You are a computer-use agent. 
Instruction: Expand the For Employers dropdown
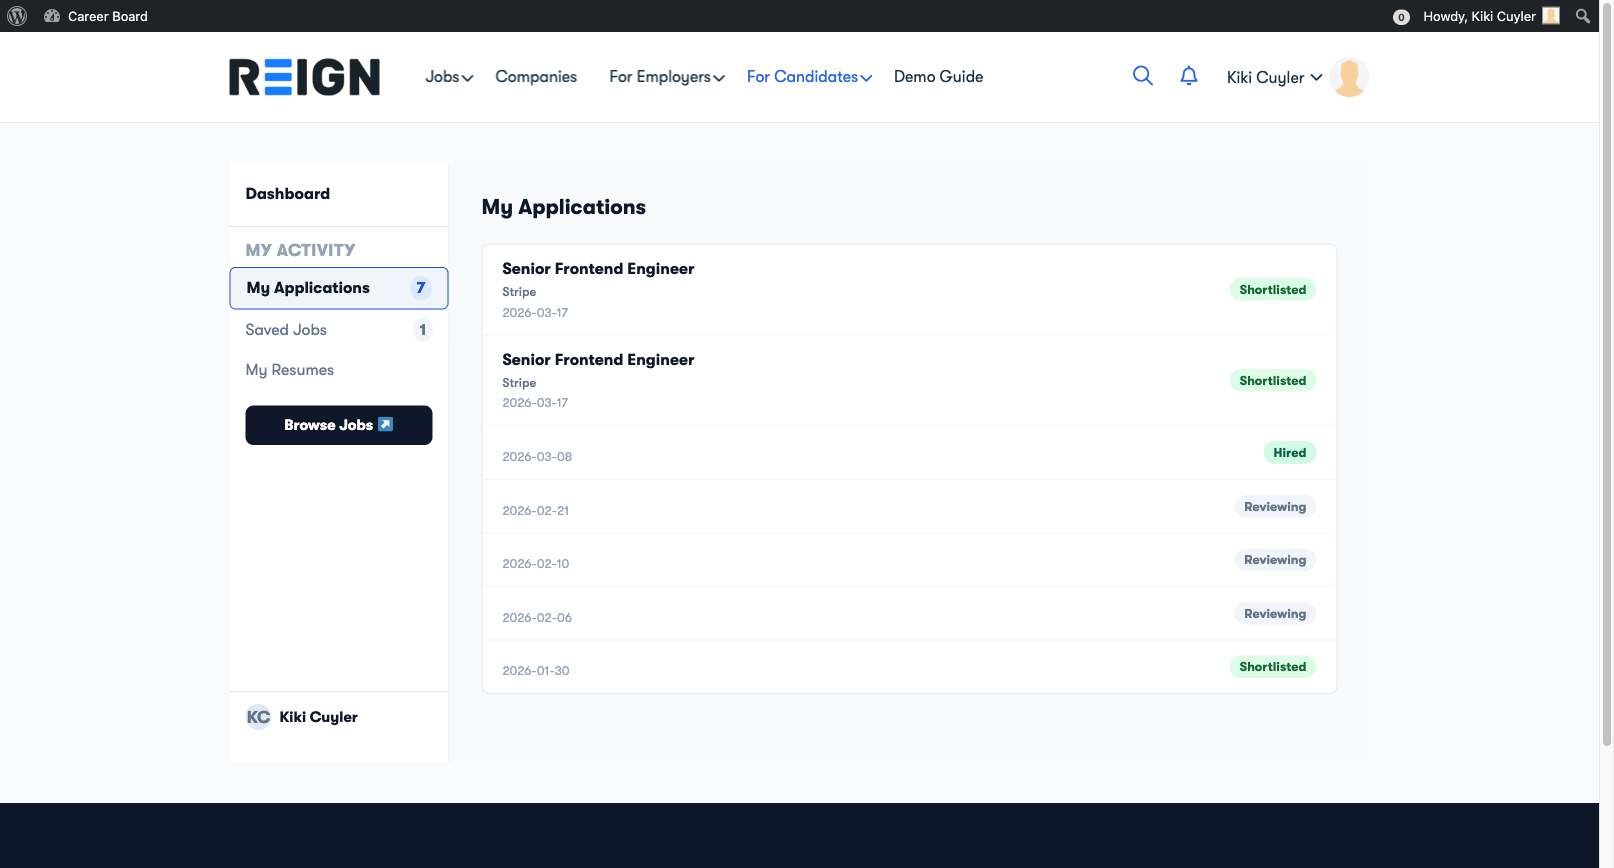[x=667, y=77]
